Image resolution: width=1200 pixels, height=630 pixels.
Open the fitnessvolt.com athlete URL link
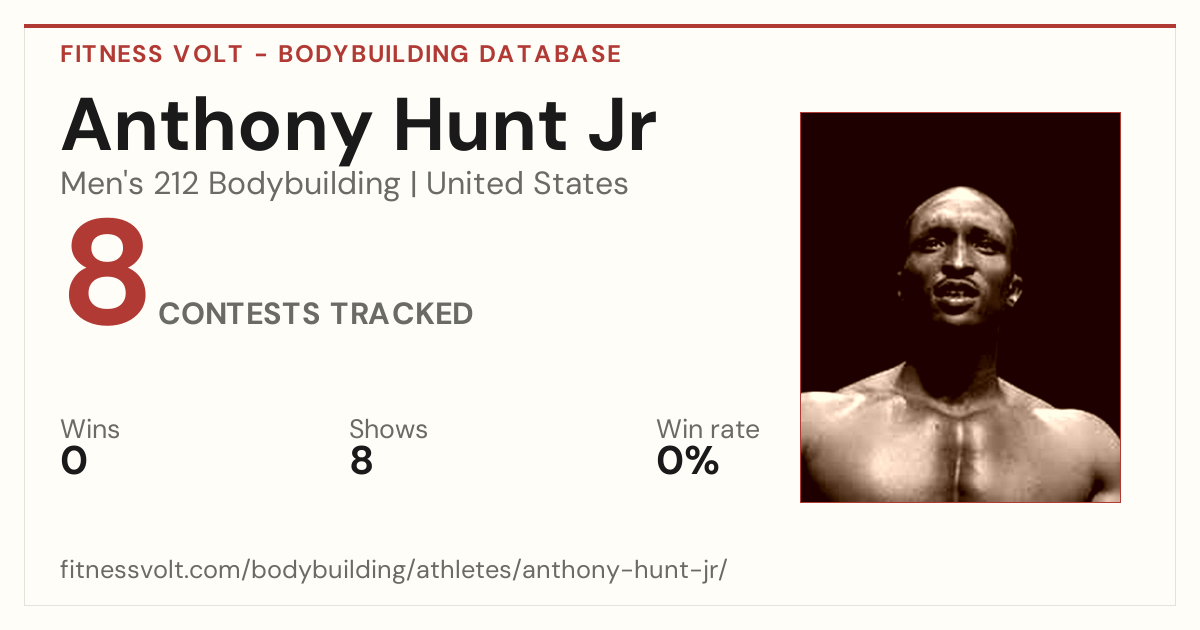[x=393, y=571]
